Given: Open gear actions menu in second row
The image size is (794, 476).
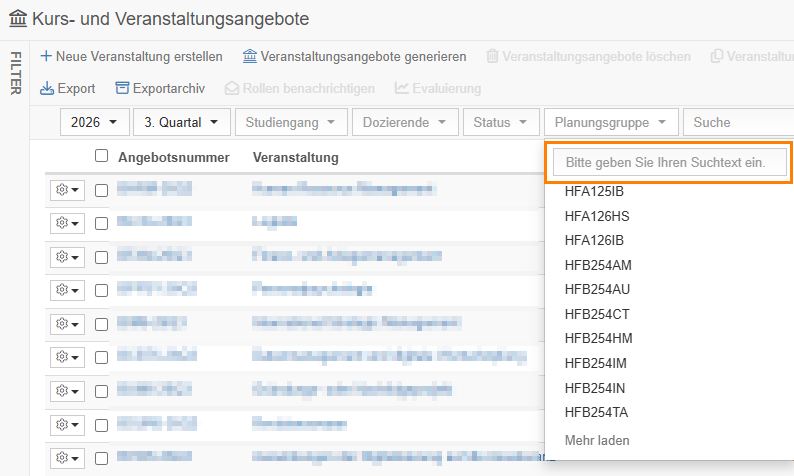Looking at the screenshot, I should coord(67,223).
